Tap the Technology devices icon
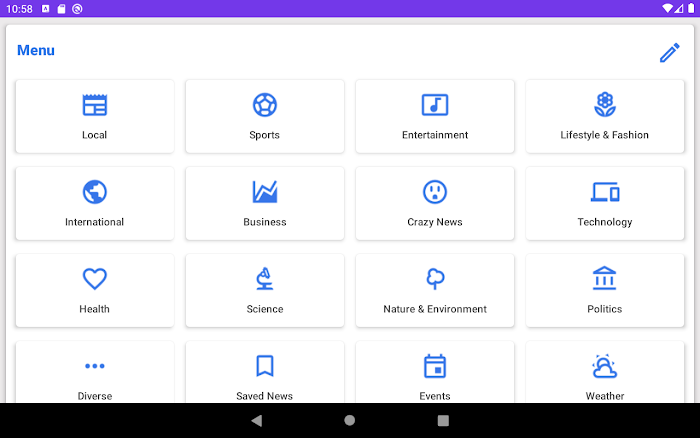Screen dimensions: 700x438 click(x=605, y=192)
